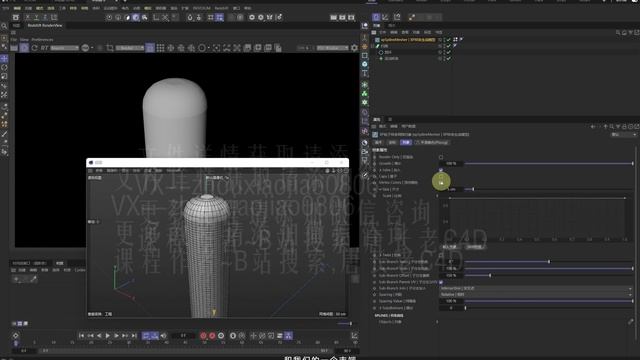The width and height of the screenshot is (640, 360).
Task: Select the Redshift RenderView tab
Action: (44, 25)
